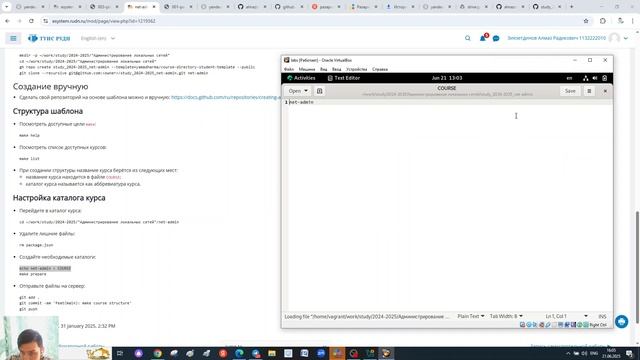Reload the page in the browser
Screen dimensions: 640x360
pyautogui.click(x=31, y=21)
